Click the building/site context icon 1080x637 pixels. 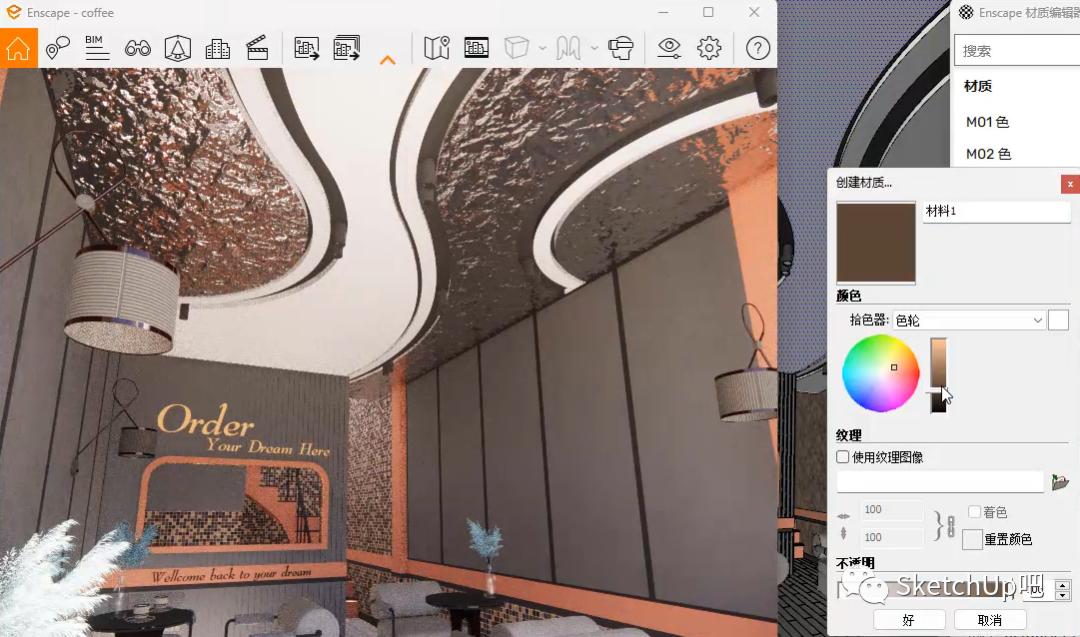218,47
